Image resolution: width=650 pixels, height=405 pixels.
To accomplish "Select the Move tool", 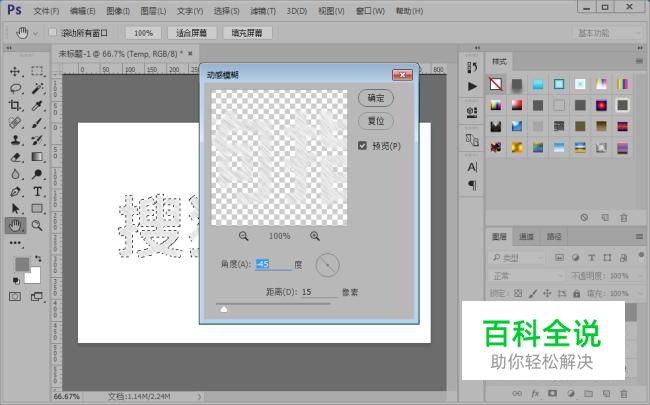I will (x=15, y=71).
